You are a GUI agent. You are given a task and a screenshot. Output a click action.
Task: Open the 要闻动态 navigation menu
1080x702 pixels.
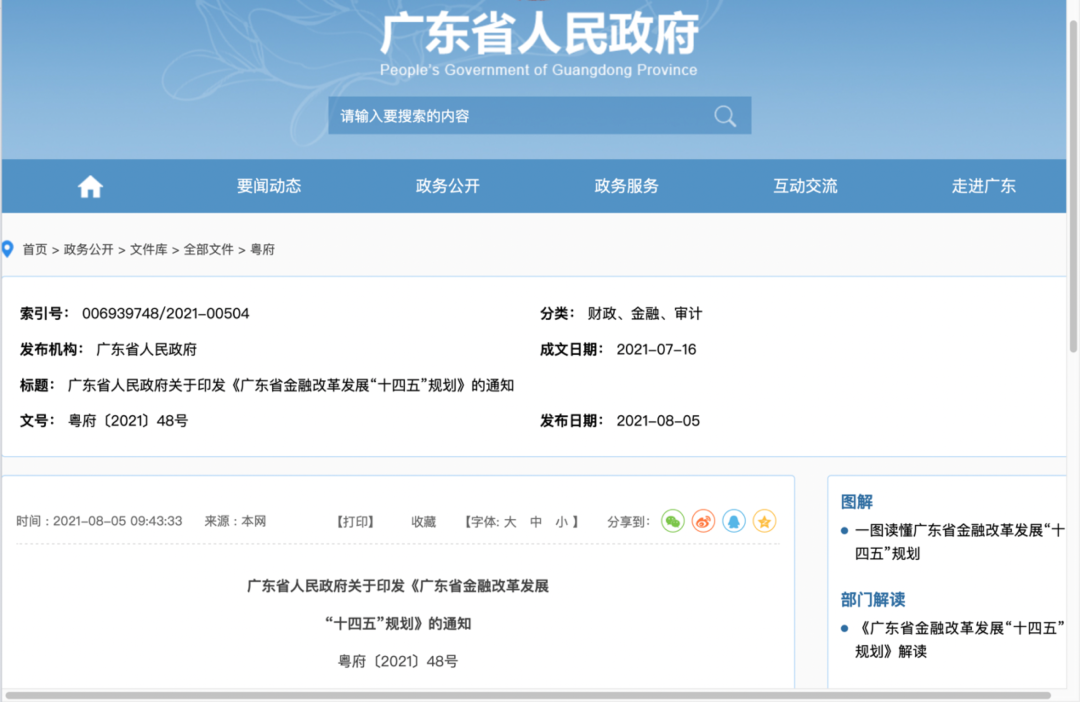269,186
